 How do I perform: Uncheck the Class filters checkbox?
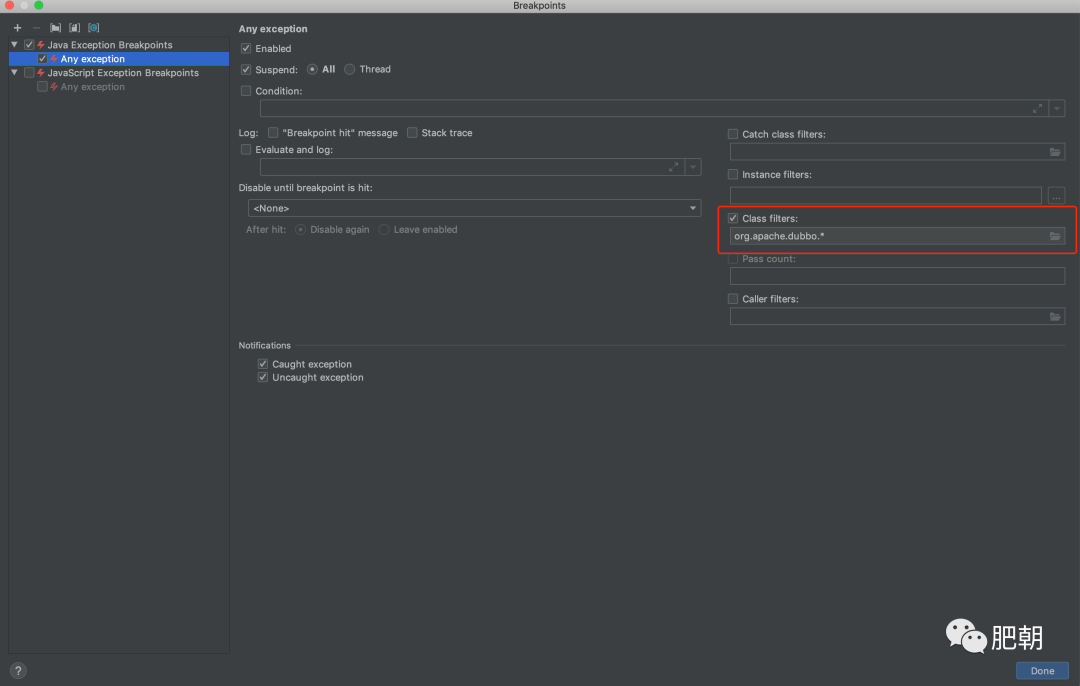(733, 218)
